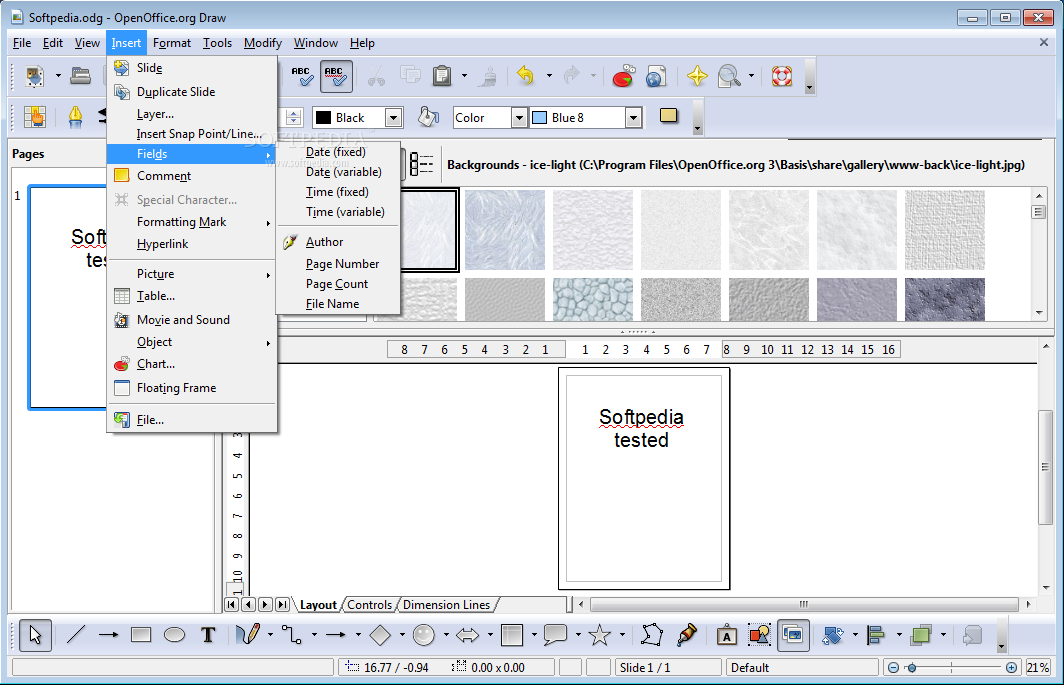The width and height of the screenshot is (1064, 685).
Task: Open the Blue 8 fill color dropdown
Action: (633, 118)
